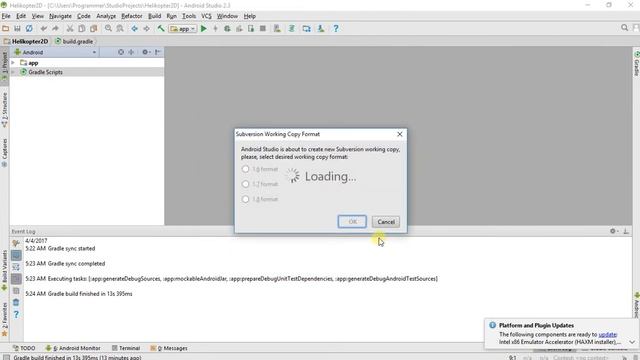Expand the Platform and Plugin Updates notification

[632, 342]
